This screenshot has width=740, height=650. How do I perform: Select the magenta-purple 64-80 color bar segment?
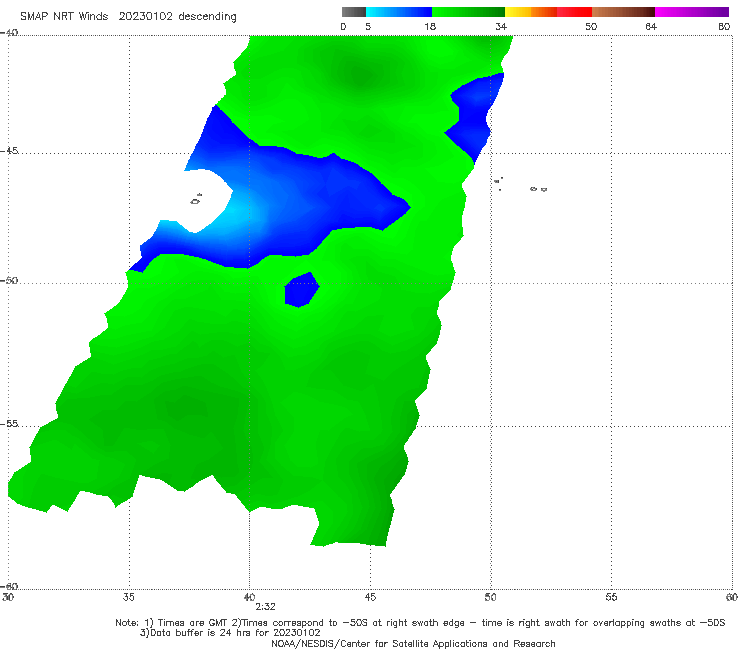(692, 12)
